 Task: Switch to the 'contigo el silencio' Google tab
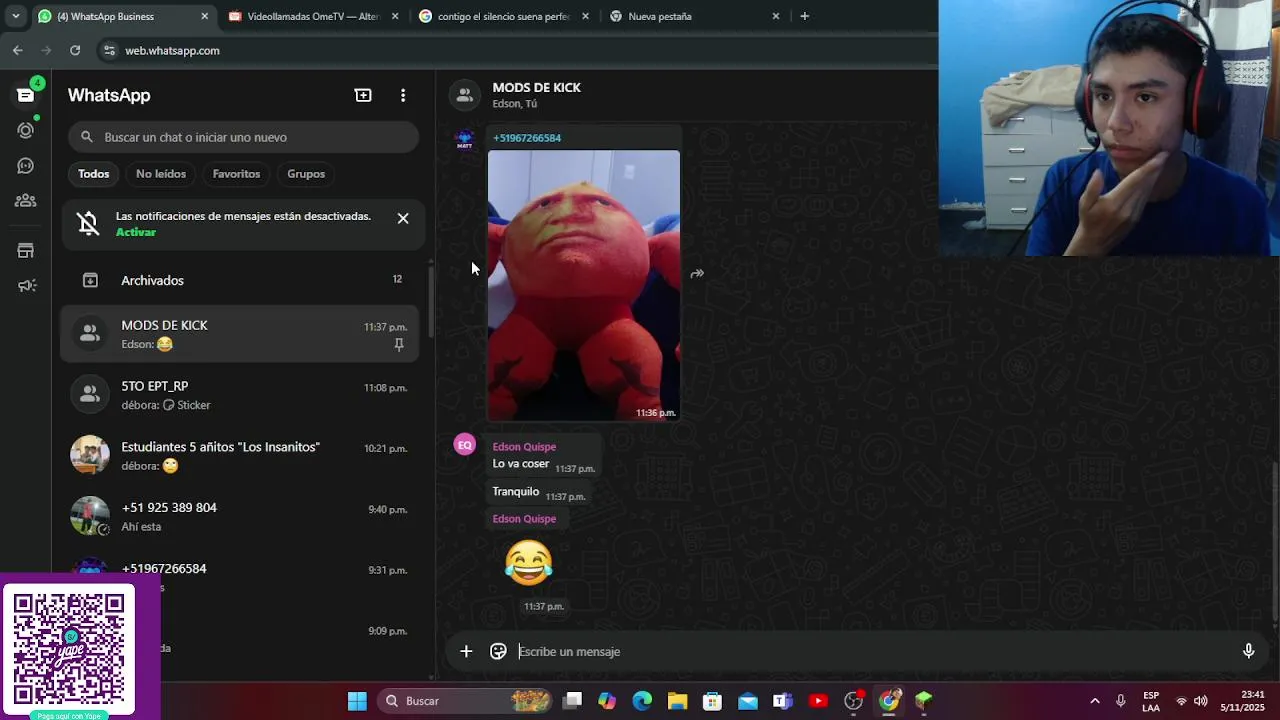pyautogui.click(x=504, y=16)
